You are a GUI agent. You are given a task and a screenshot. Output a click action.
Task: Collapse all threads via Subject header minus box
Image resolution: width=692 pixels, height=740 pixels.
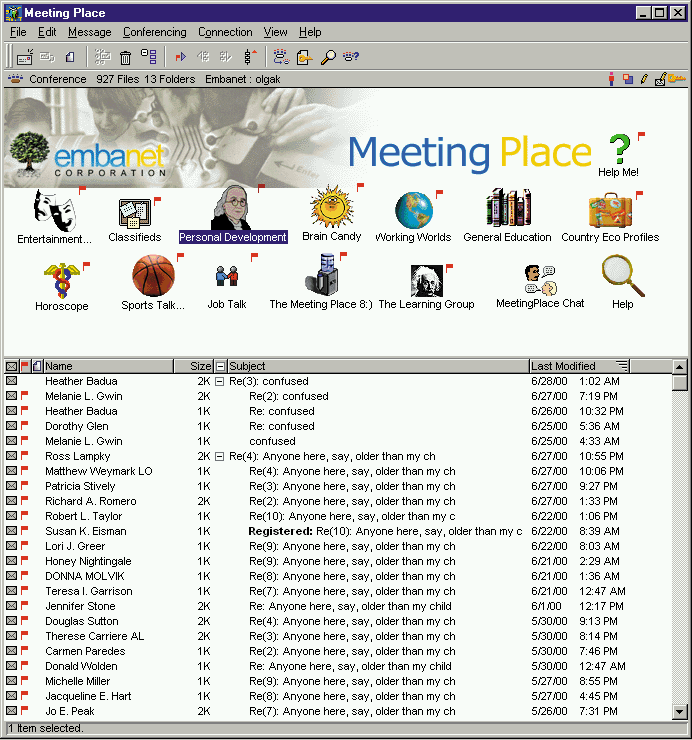220,366
